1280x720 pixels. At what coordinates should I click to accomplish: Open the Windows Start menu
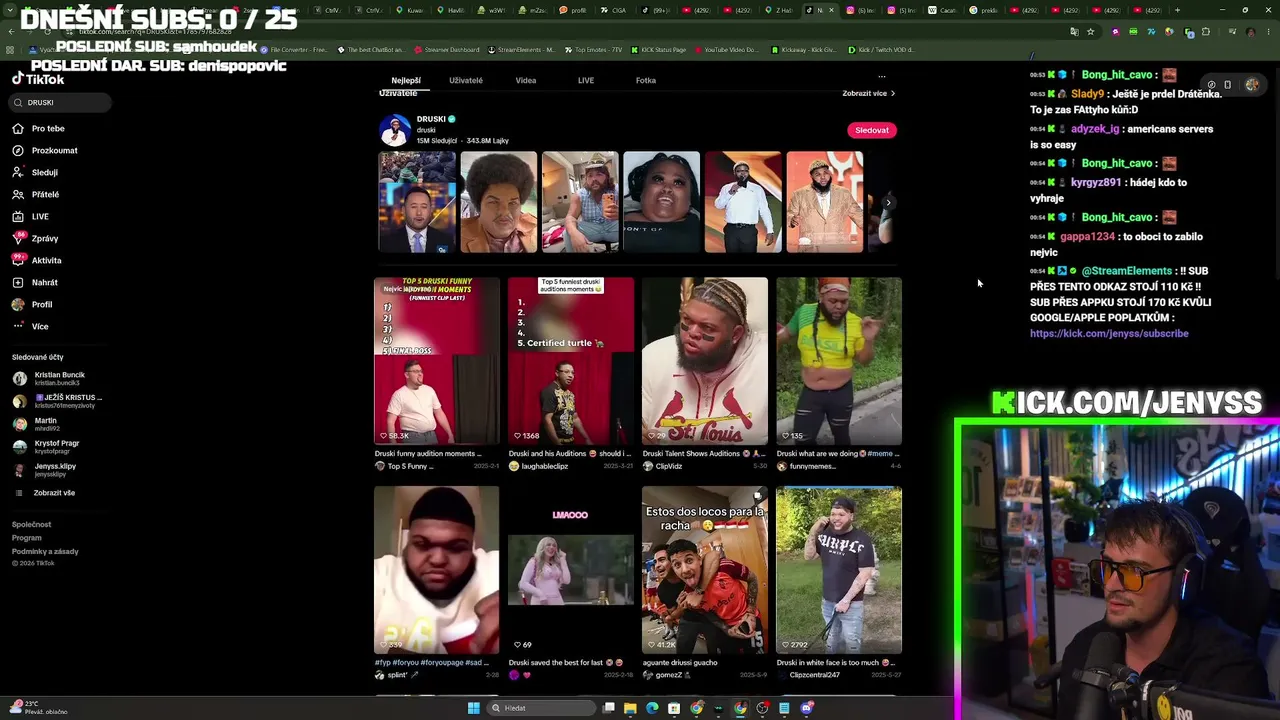click(x=473, y=708)
